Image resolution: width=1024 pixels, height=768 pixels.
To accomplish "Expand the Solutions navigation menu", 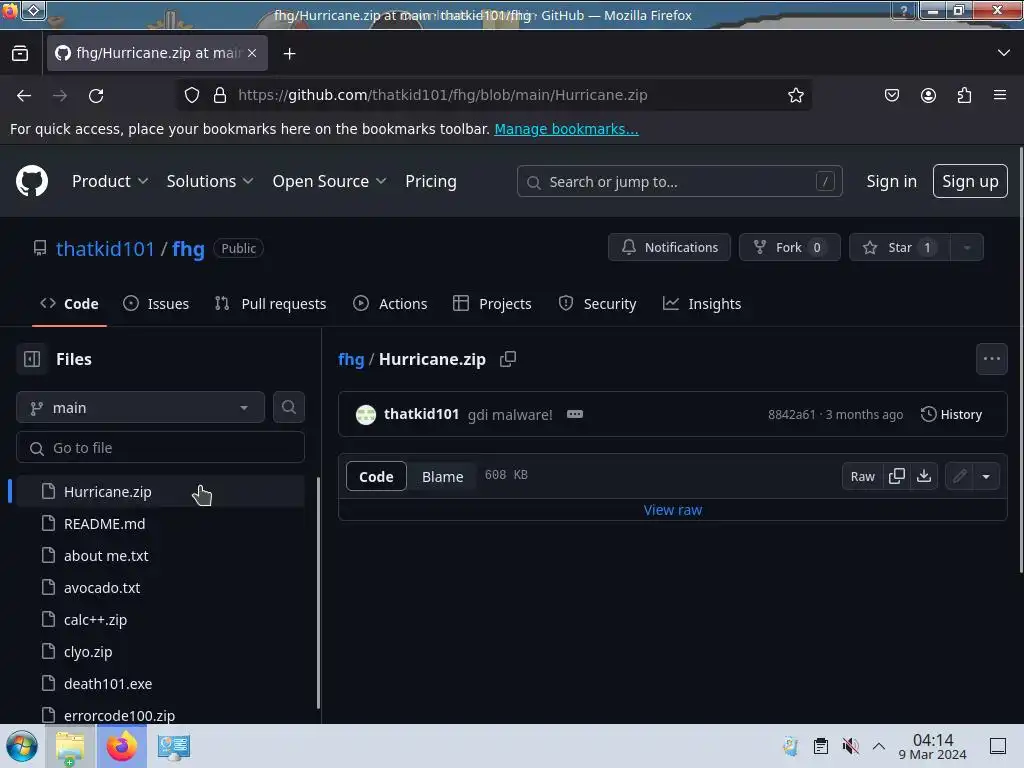I will tap(210, 181).
